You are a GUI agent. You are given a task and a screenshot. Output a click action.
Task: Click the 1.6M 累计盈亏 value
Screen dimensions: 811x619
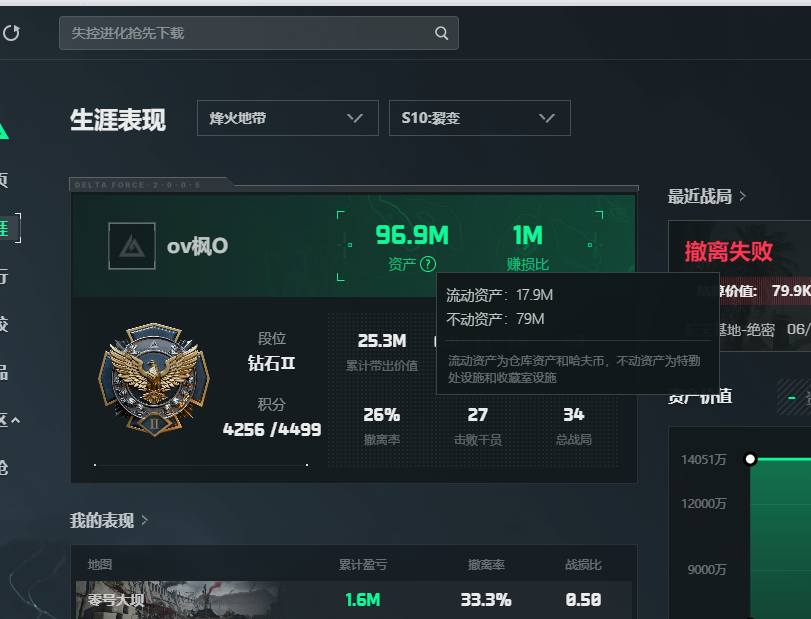pyautogui.click(x=363, y=600)
